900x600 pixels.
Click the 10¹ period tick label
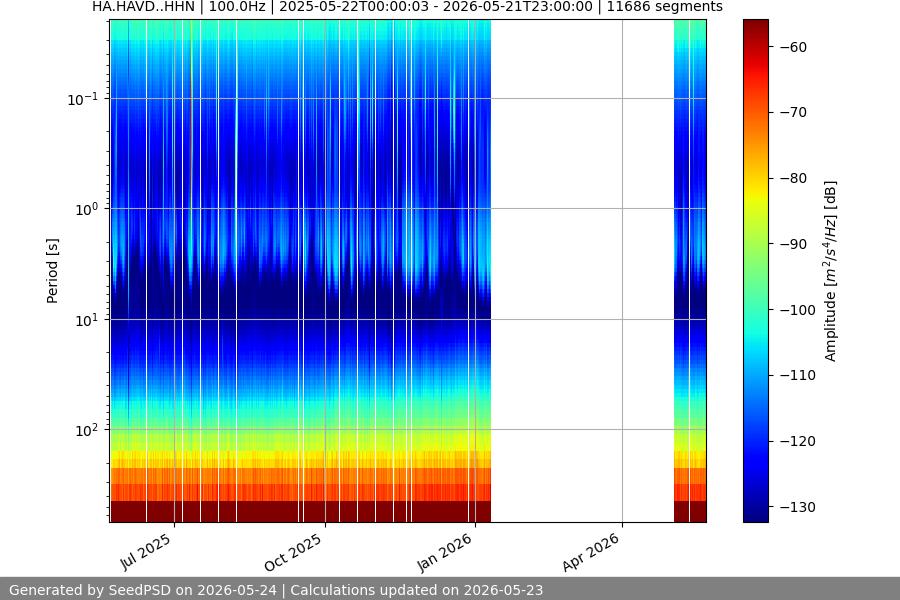pos(87,320)
